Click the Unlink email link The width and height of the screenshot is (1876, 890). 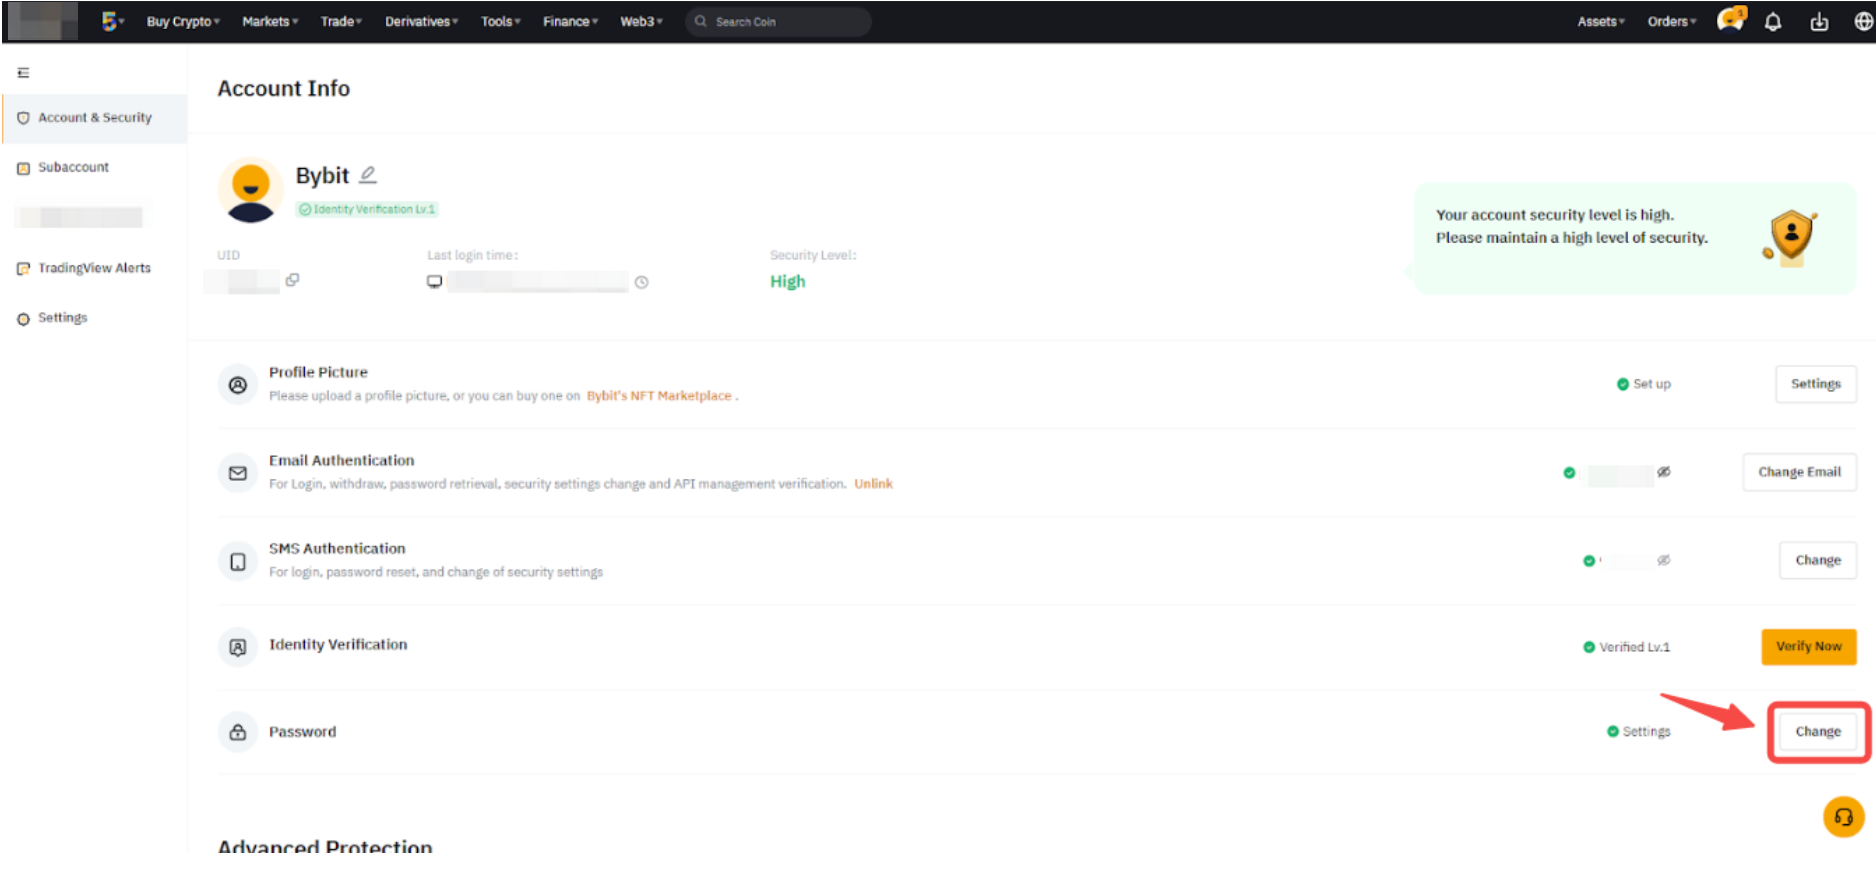873,484
